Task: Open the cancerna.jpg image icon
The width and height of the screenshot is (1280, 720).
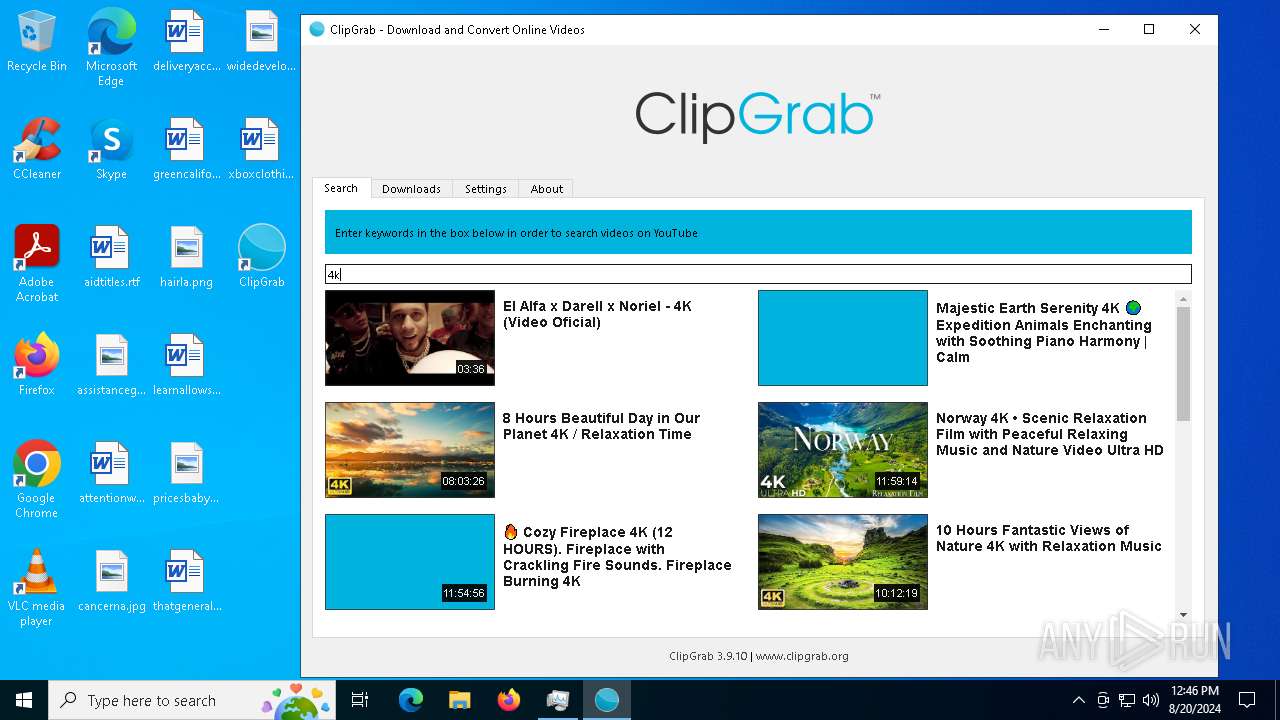Action: click(111, 581)
